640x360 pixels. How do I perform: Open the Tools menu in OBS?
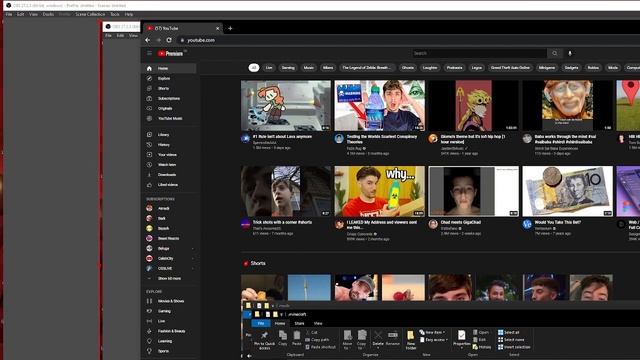[x=115, y=14]
